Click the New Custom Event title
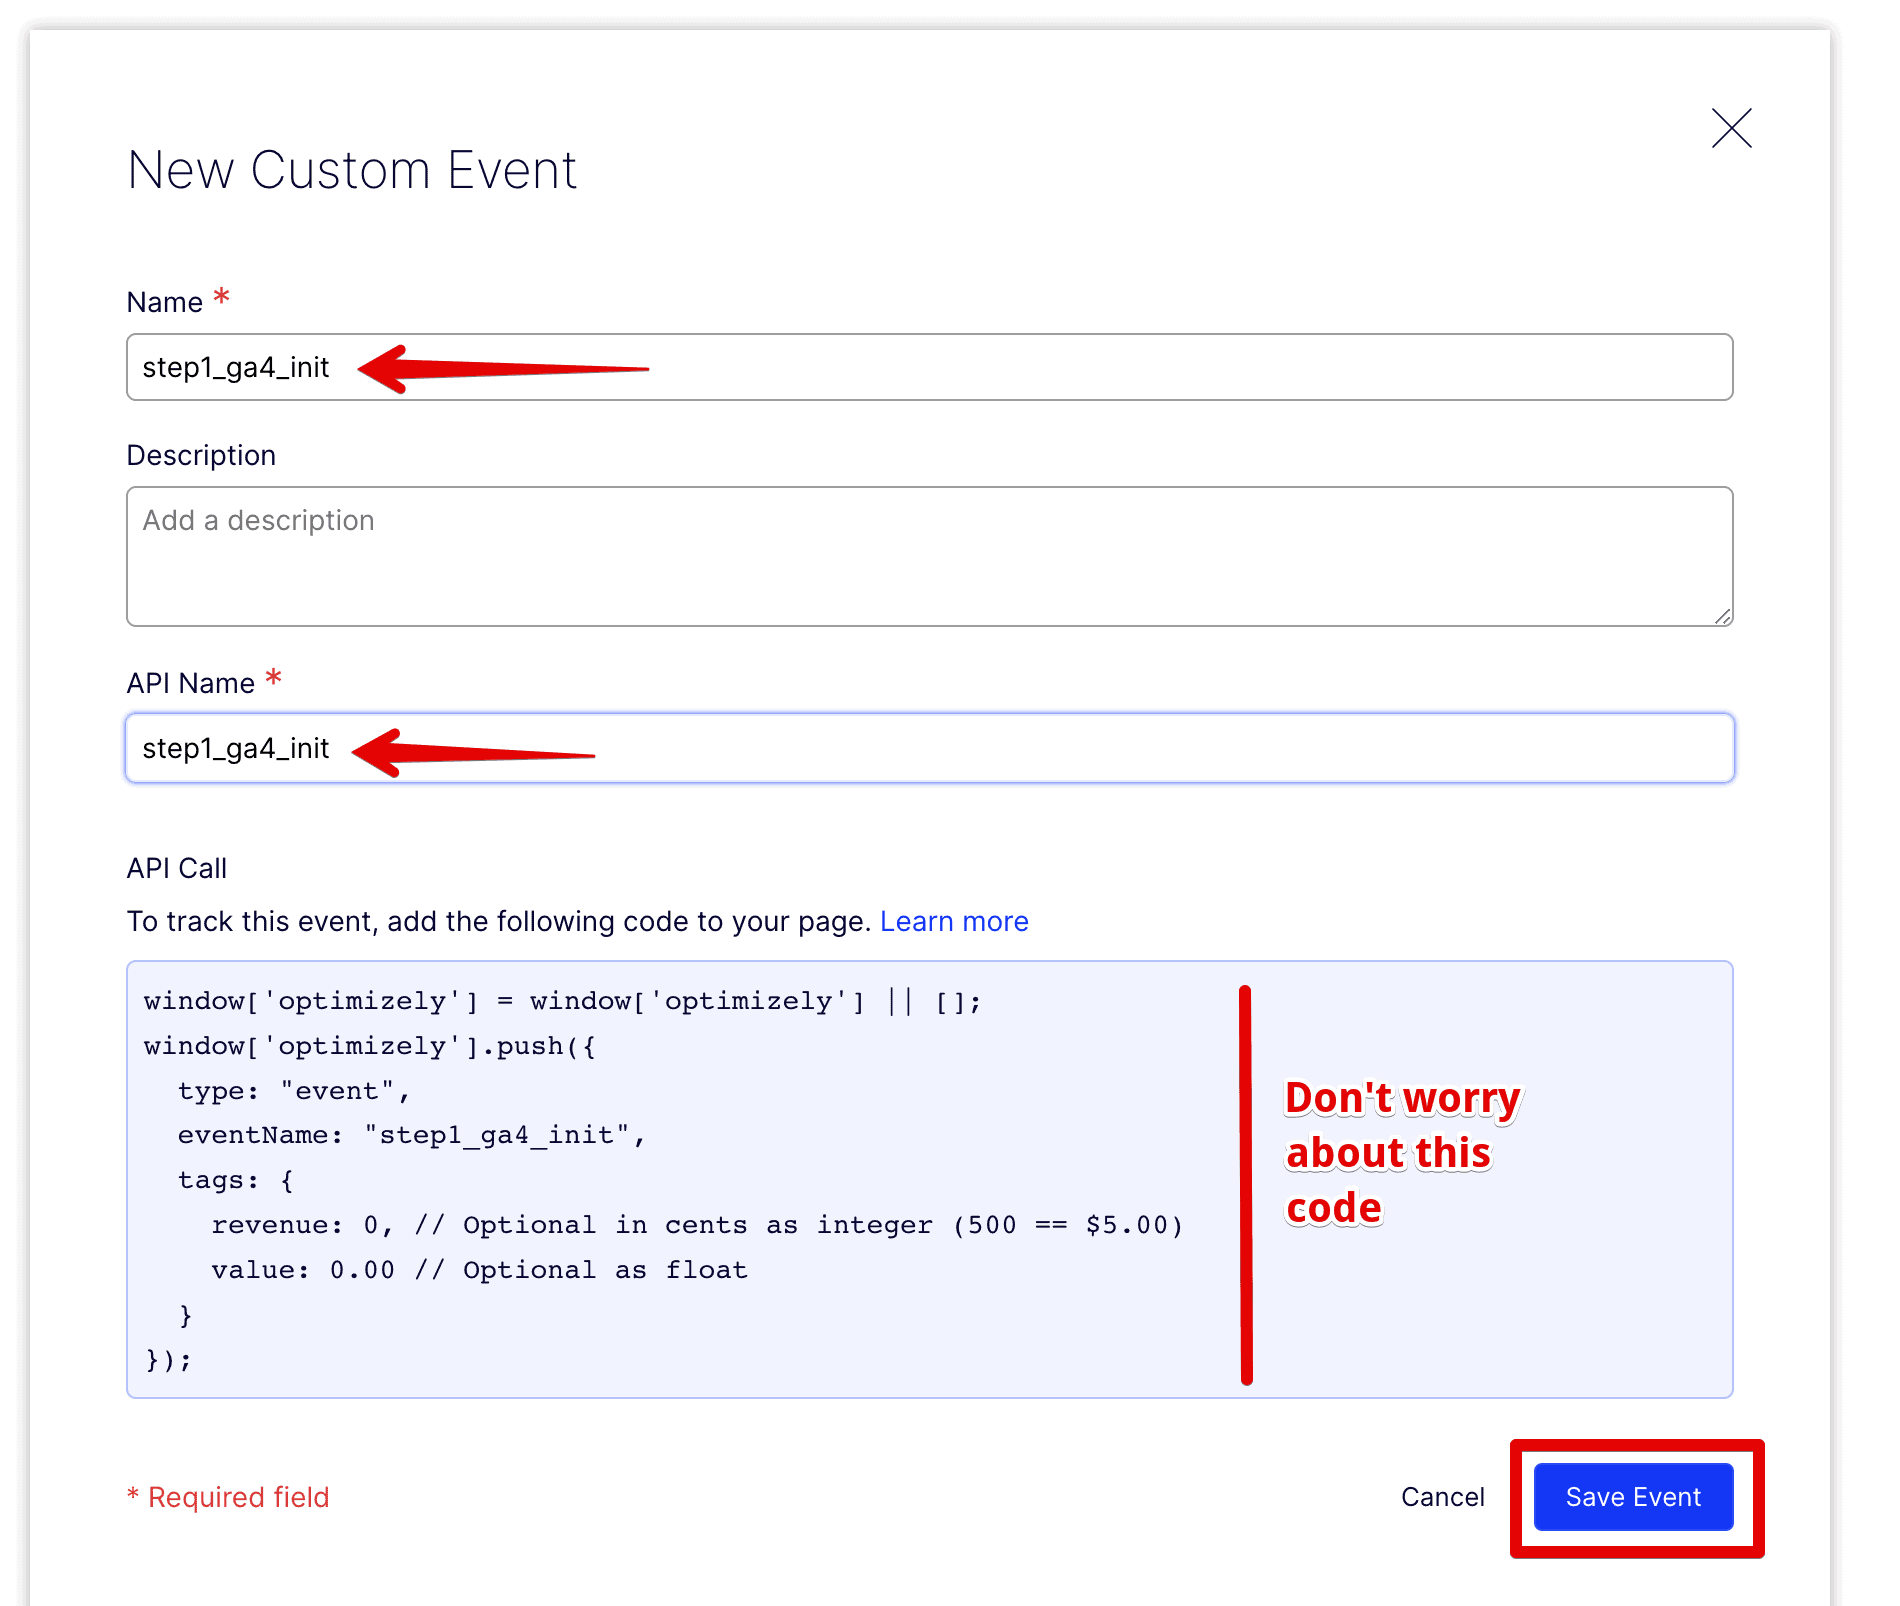The width and height of the screenshot is (1900, 1606). (x=351, y=170)
